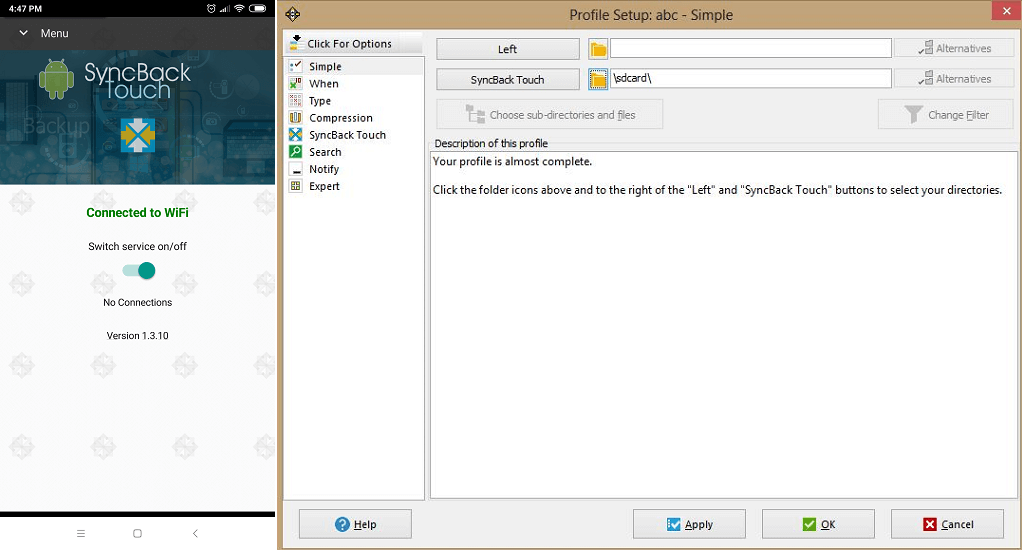
Task: Open Click For Options menu
Action: coord(354,43)
